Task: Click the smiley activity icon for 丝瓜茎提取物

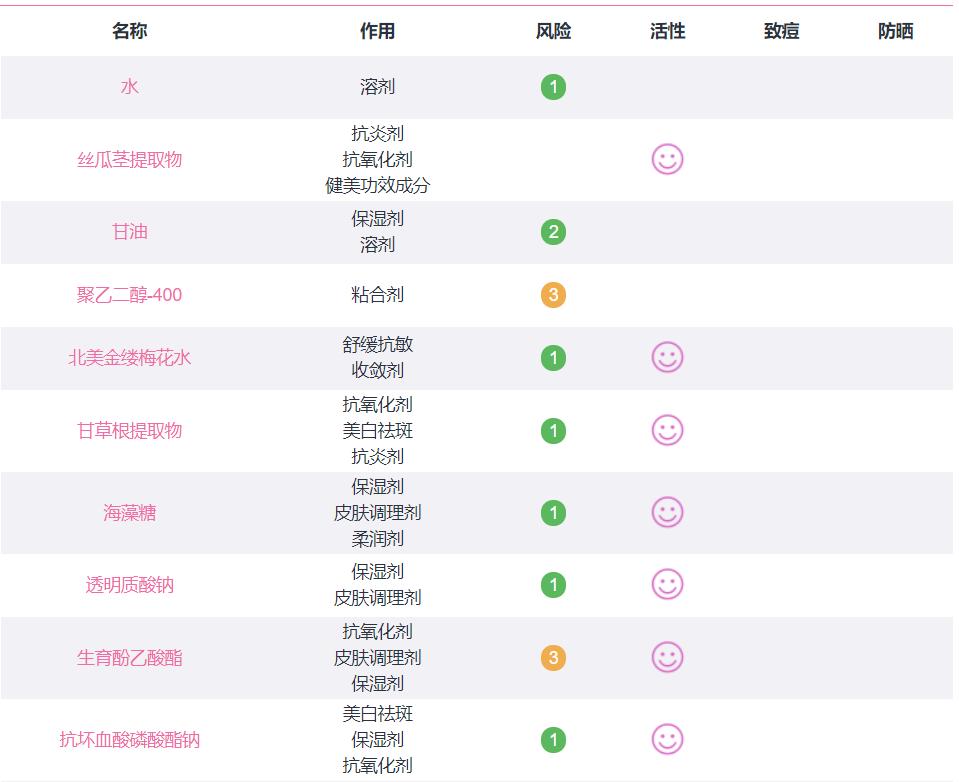Action: click(666, 160)
